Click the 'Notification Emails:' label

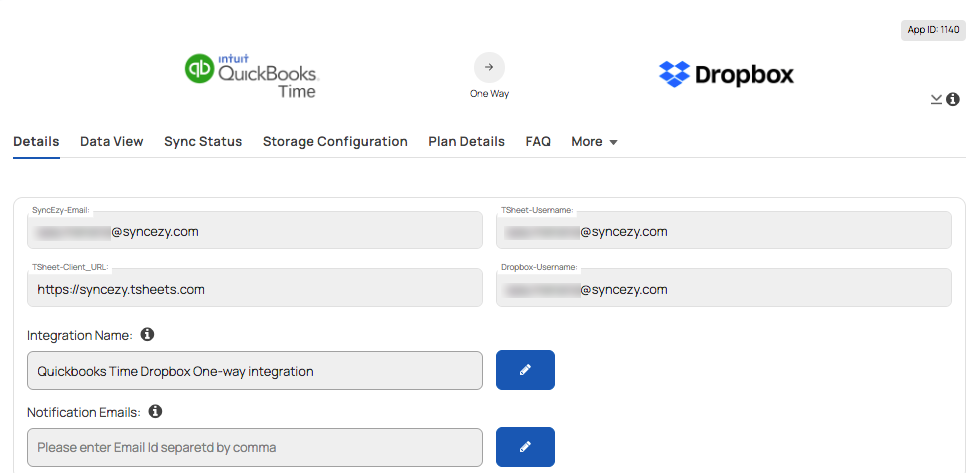pos(84,412)
